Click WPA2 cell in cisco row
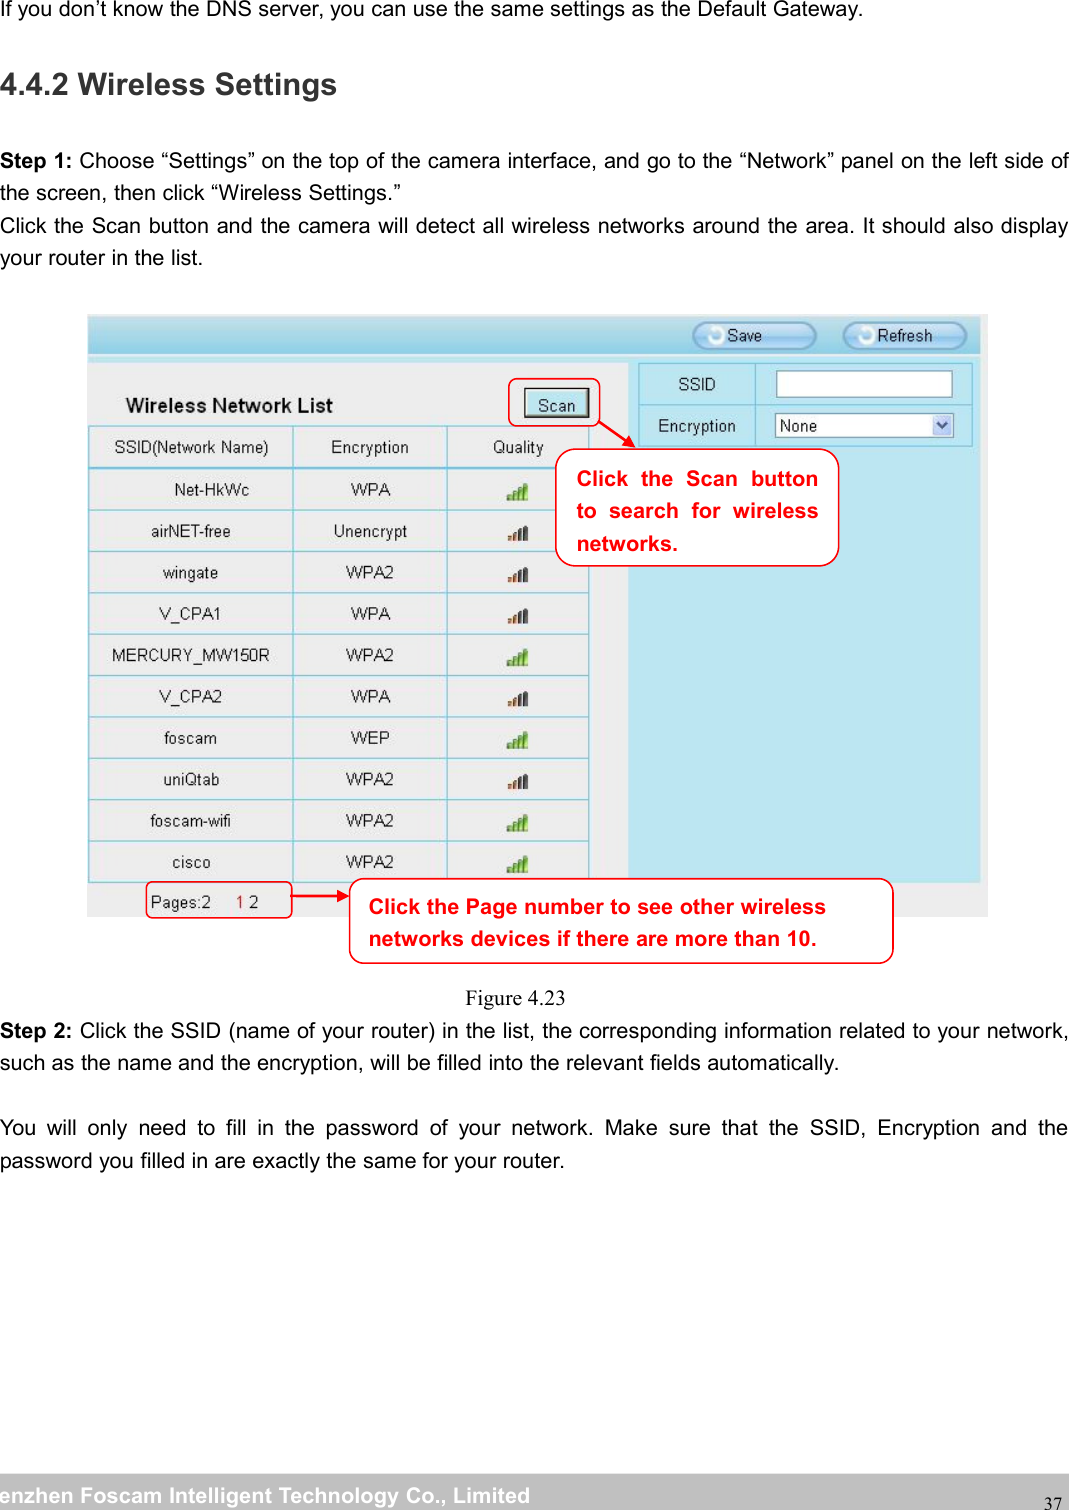The image size is (1069, 1510). (370, 862)
